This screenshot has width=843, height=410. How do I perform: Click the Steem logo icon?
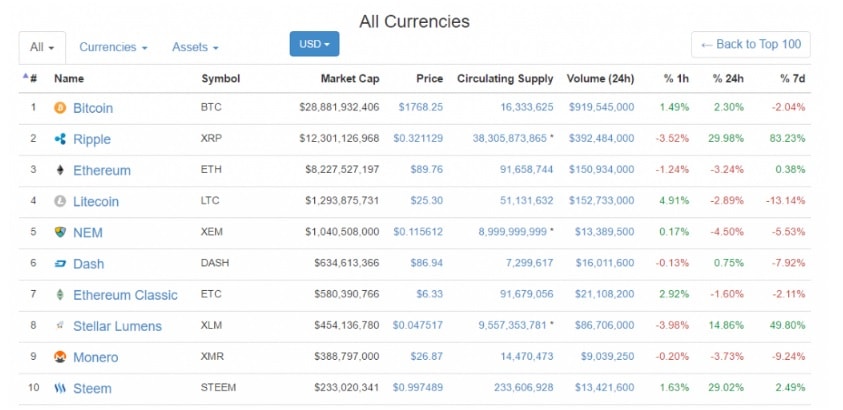(x=60, y=388)
